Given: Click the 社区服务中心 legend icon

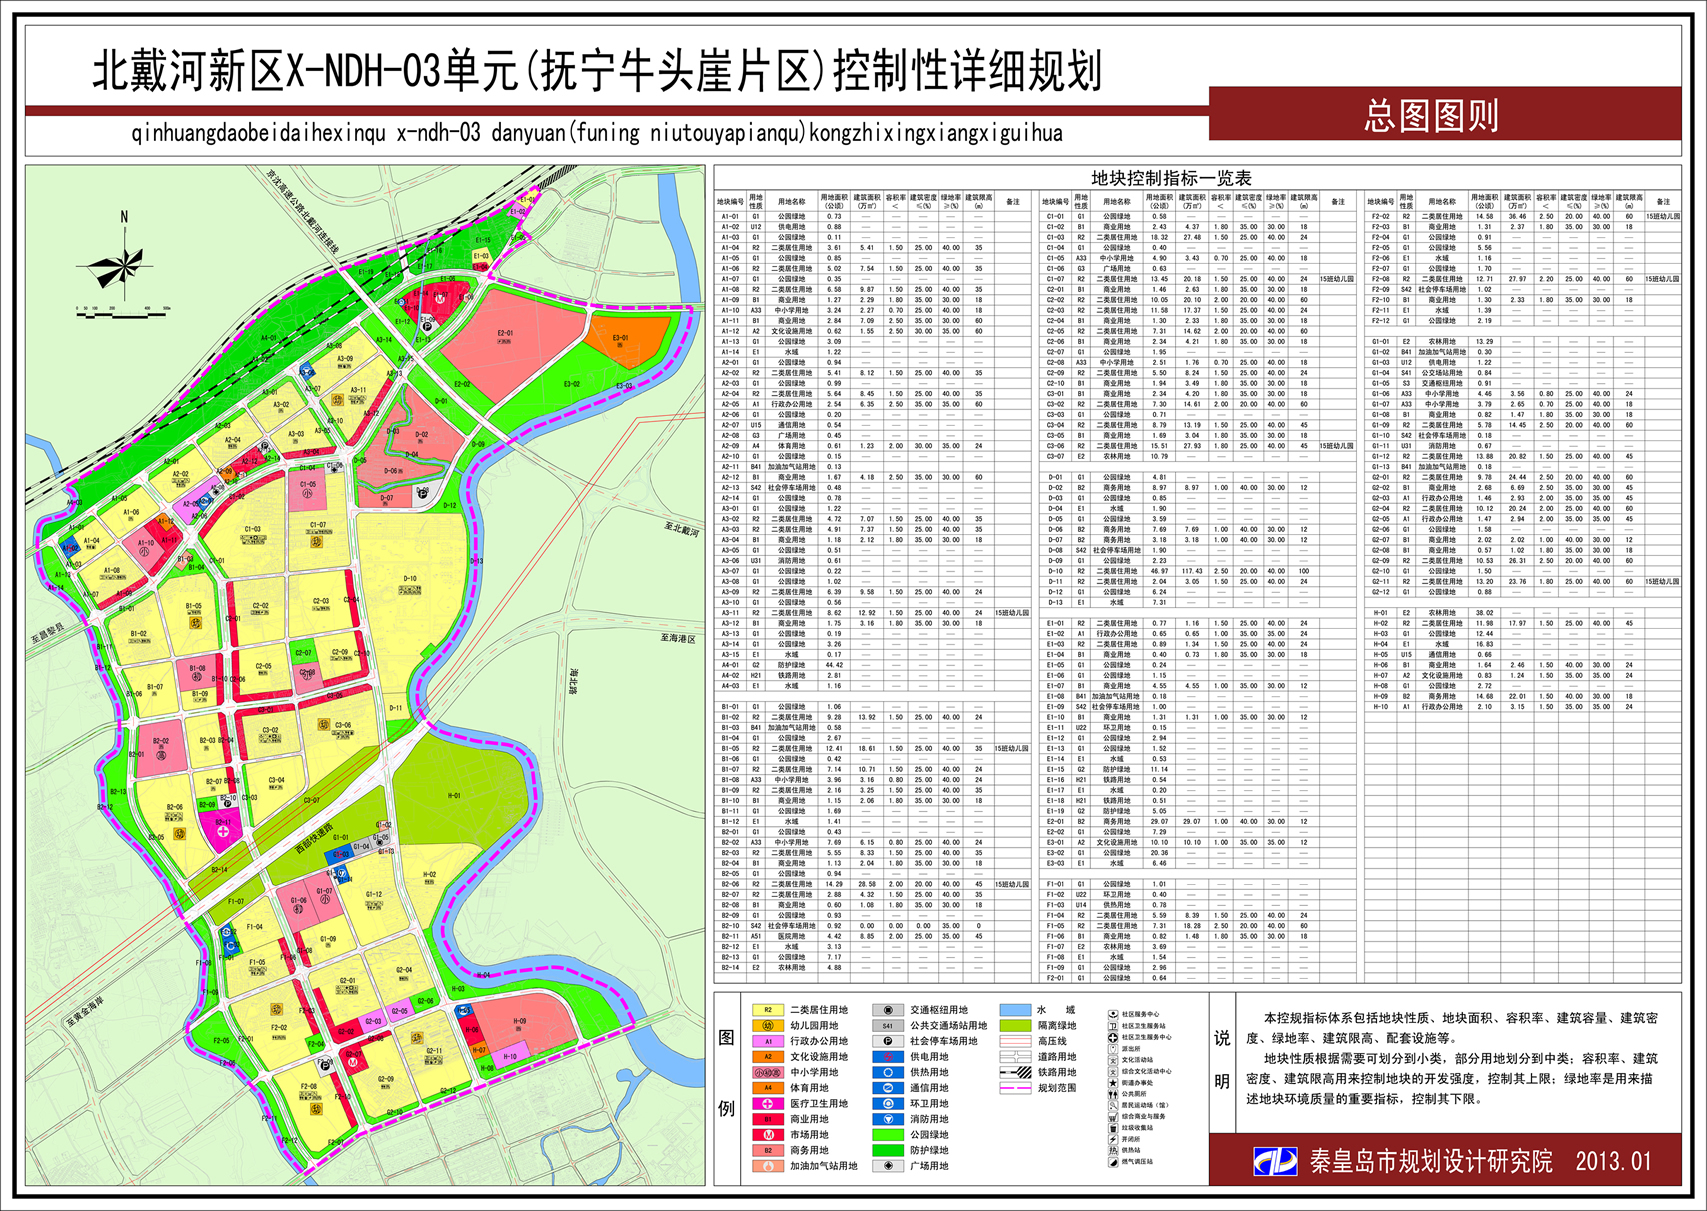Looking at the screenshot, I should tap(1113, 1014).
